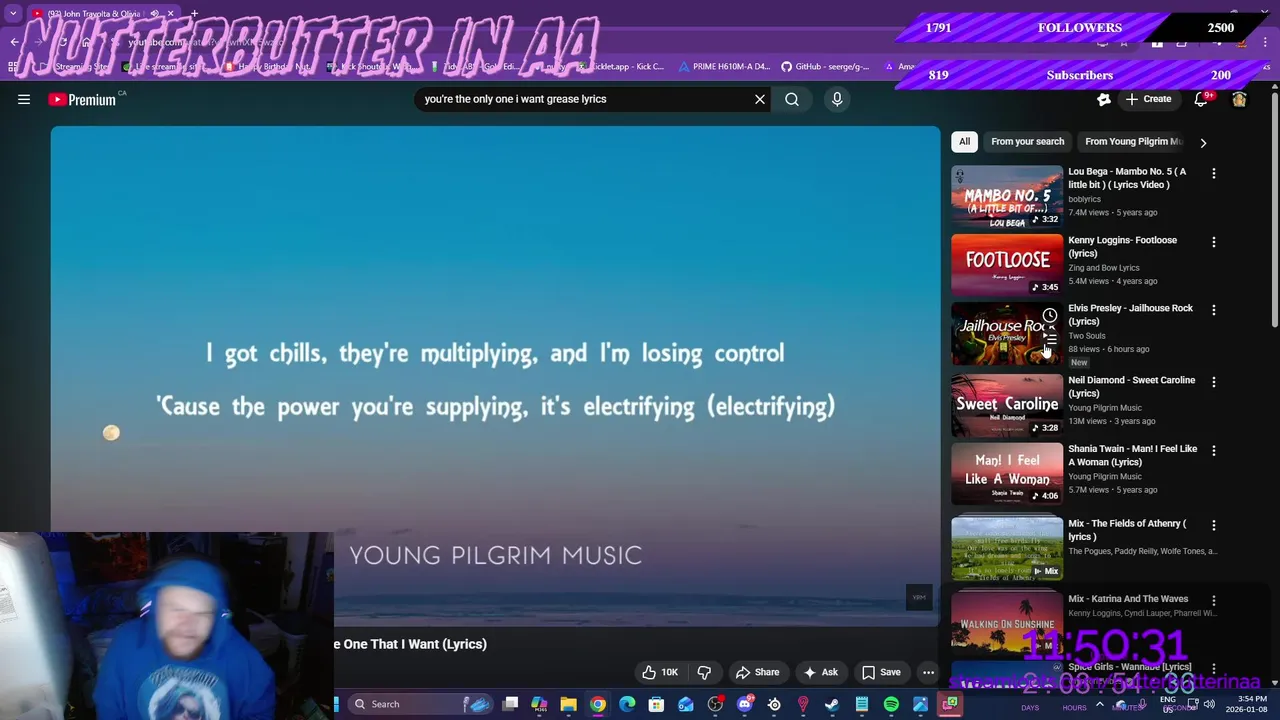Open Task View on the taskbar

[510, 704]
